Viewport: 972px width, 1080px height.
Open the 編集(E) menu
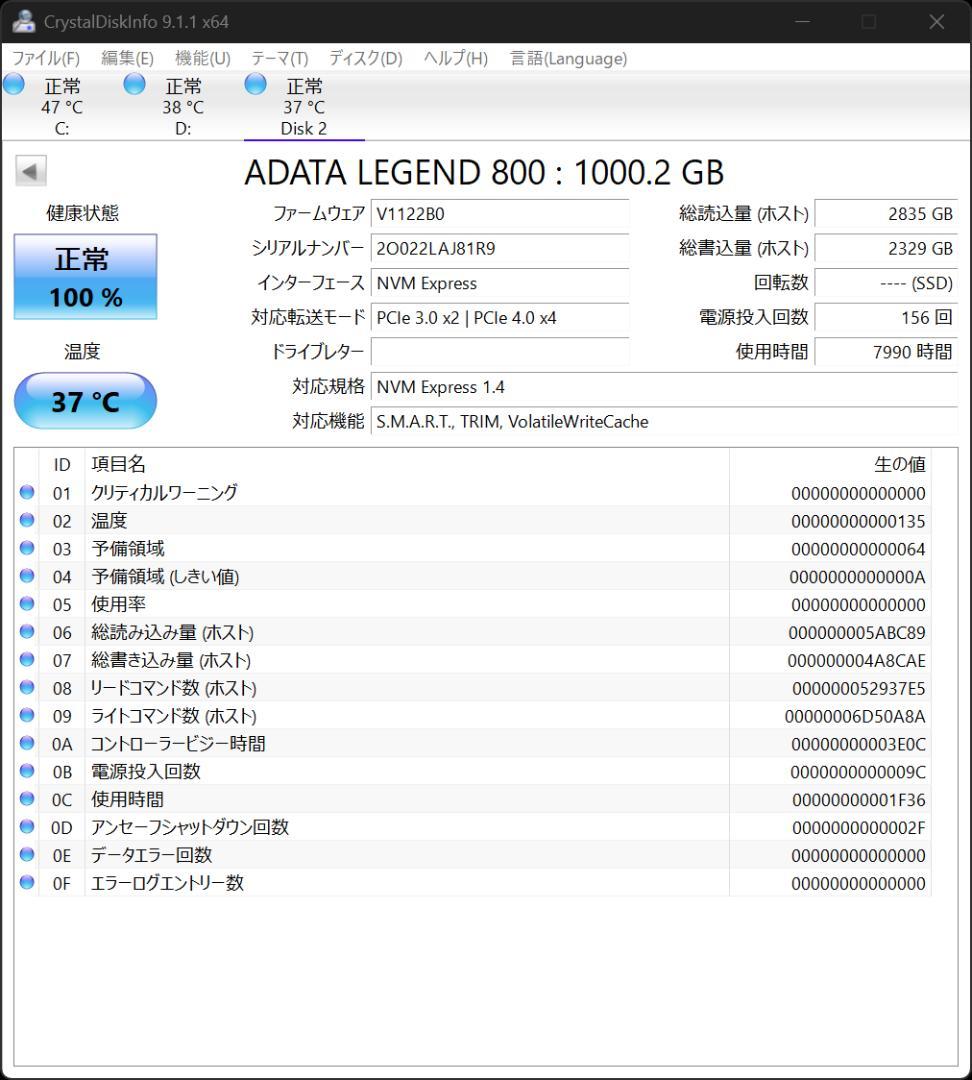coord(127,59)
